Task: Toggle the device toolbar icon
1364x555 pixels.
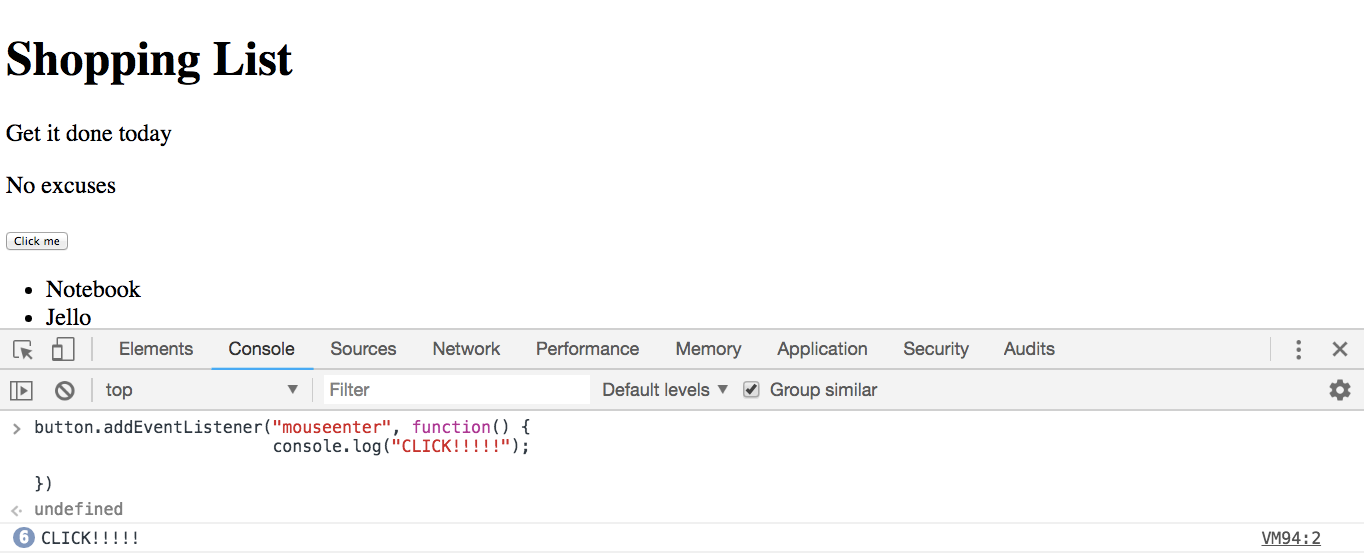Action: click(63, 349)
